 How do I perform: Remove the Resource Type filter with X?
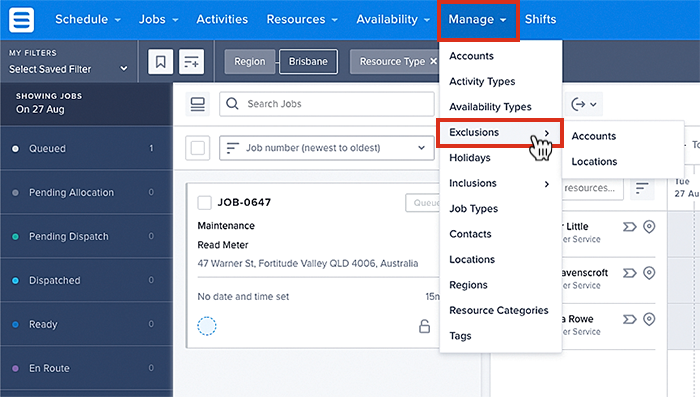coord(433,61)
